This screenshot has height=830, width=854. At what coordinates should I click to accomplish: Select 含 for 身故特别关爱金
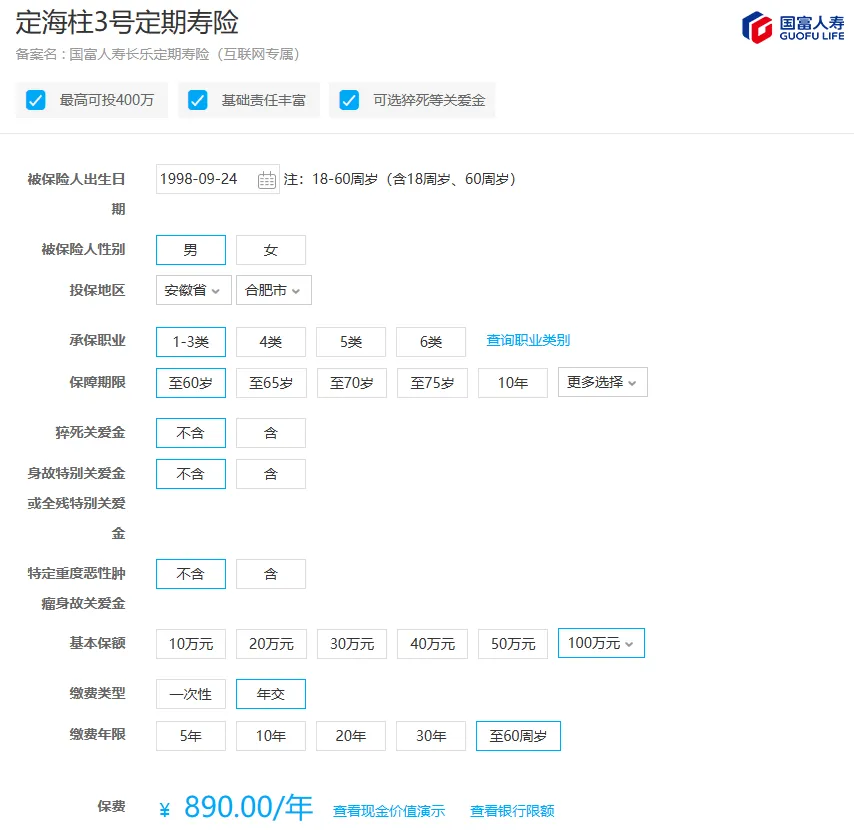coord(271,474)
